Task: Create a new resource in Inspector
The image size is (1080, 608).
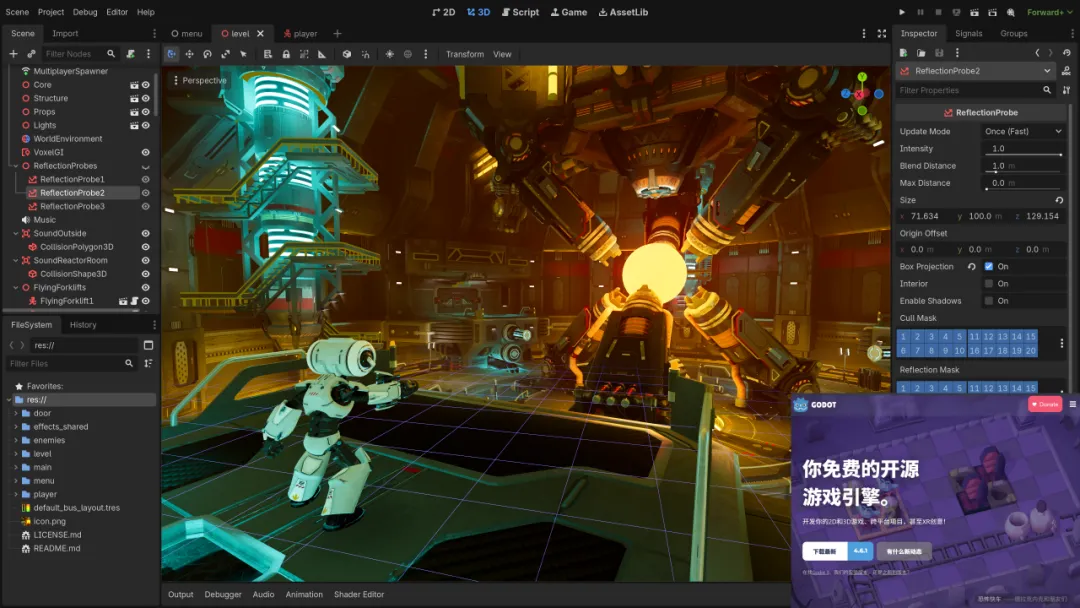Action: [903, 53]
